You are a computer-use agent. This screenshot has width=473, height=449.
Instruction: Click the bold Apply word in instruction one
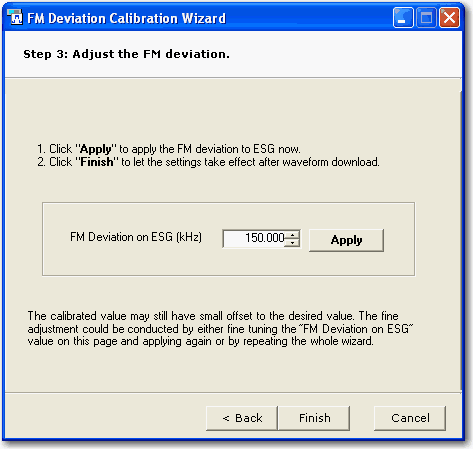[x=96, y=149]
